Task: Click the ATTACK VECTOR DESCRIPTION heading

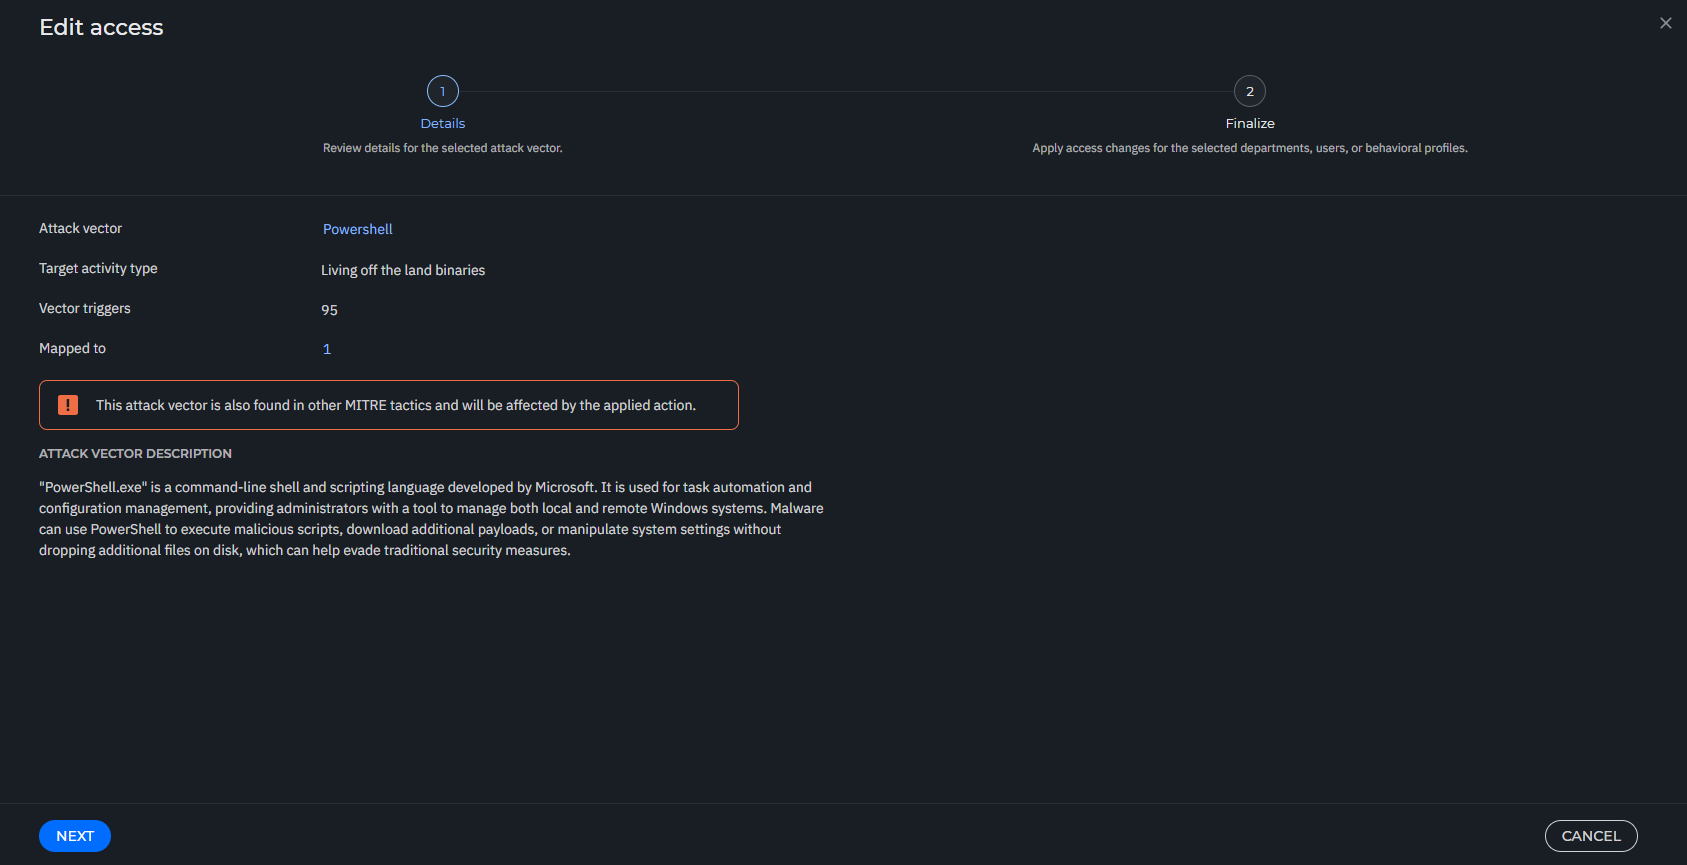Action: click(x=135, y=454)
